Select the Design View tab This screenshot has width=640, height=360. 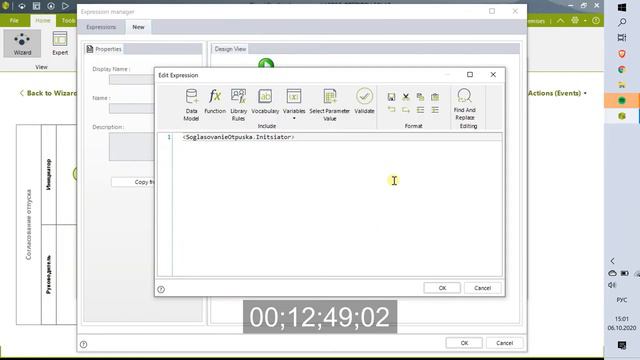point(230,49)
